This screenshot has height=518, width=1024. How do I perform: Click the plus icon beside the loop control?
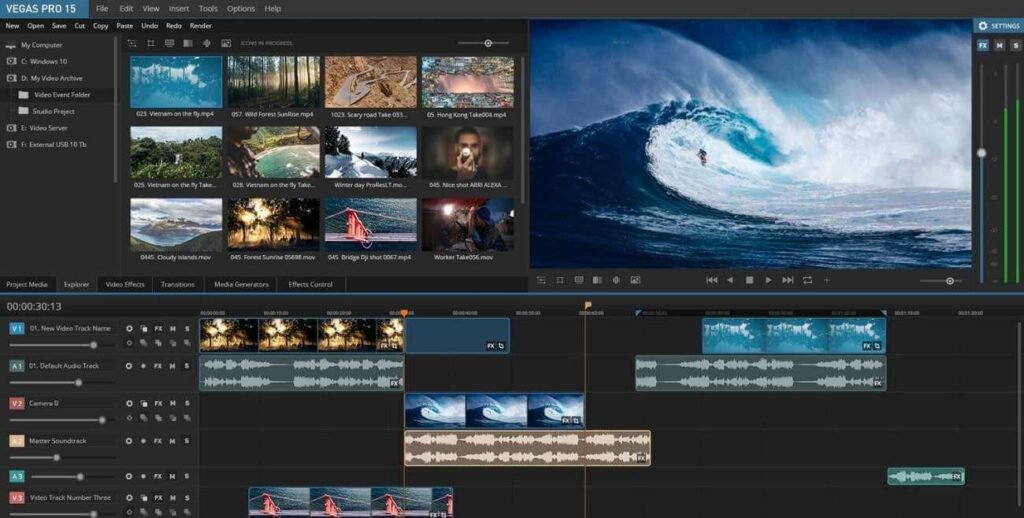tap(826, 280)
